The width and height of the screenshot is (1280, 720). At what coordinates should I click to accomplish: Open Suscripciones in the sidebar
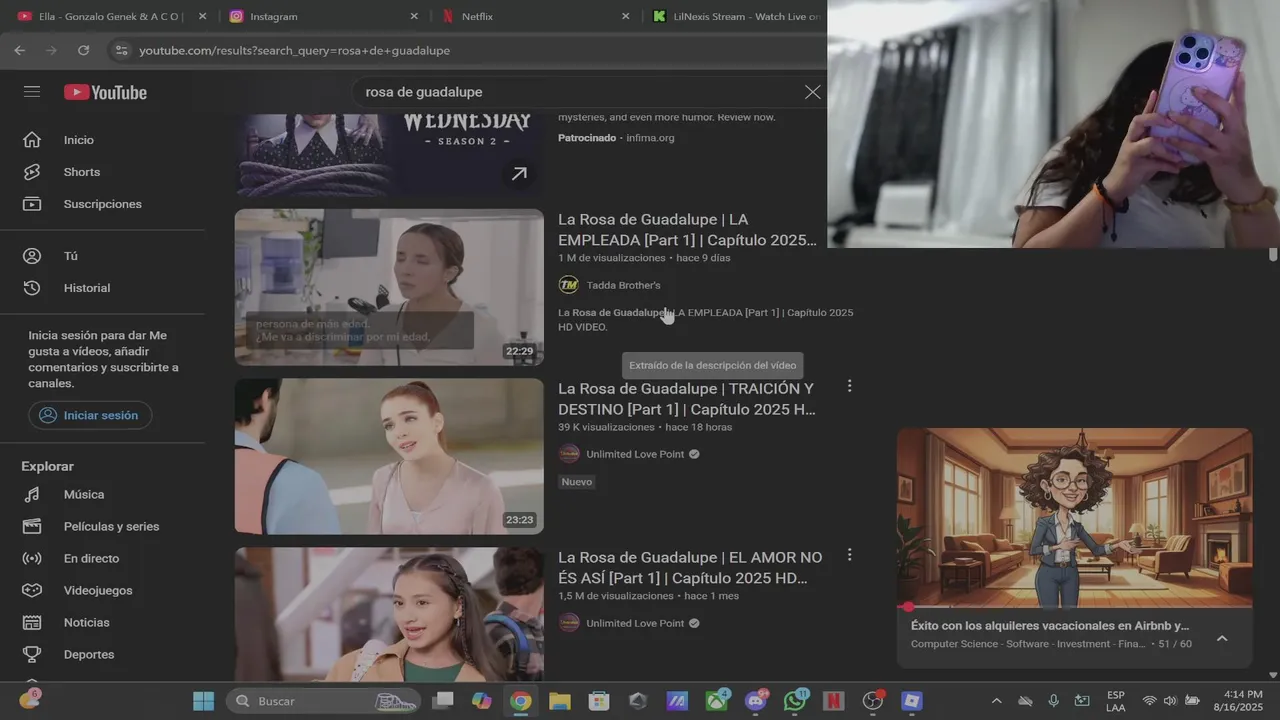coord(102,204)
